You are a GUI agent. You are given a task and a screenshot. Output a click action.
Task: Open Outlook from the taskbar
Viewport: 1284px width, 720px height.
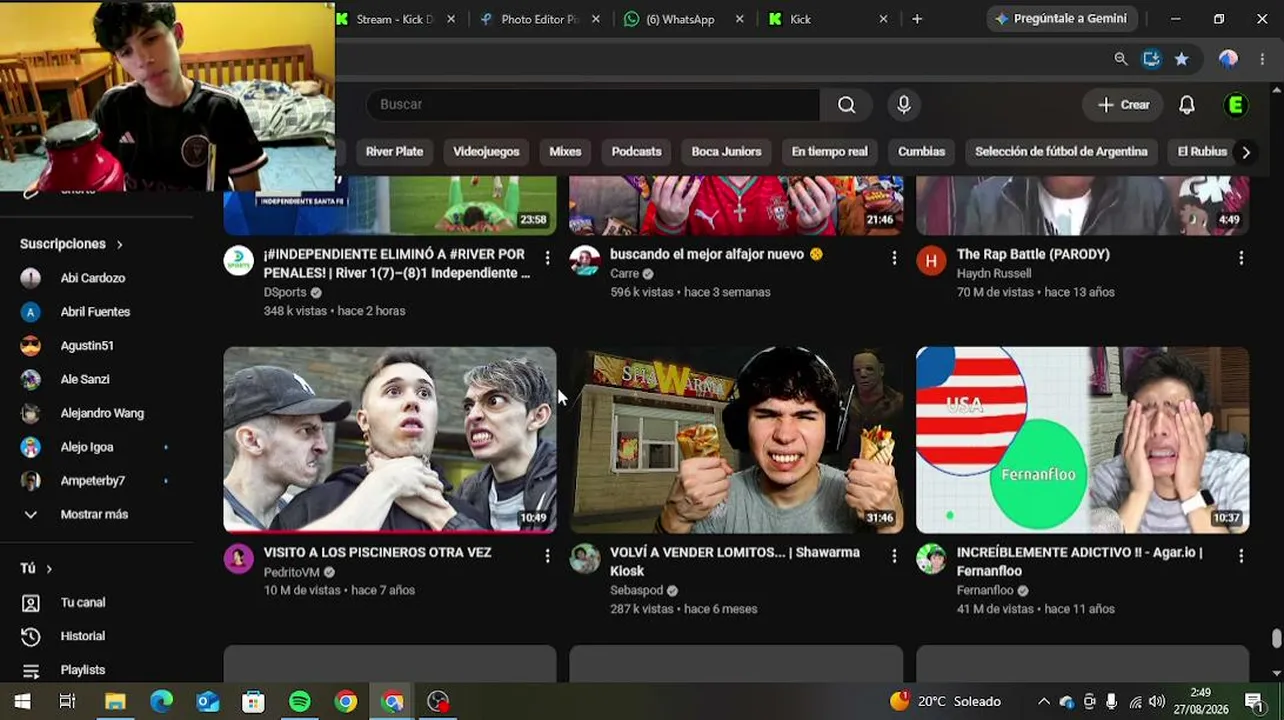(207, 702)
